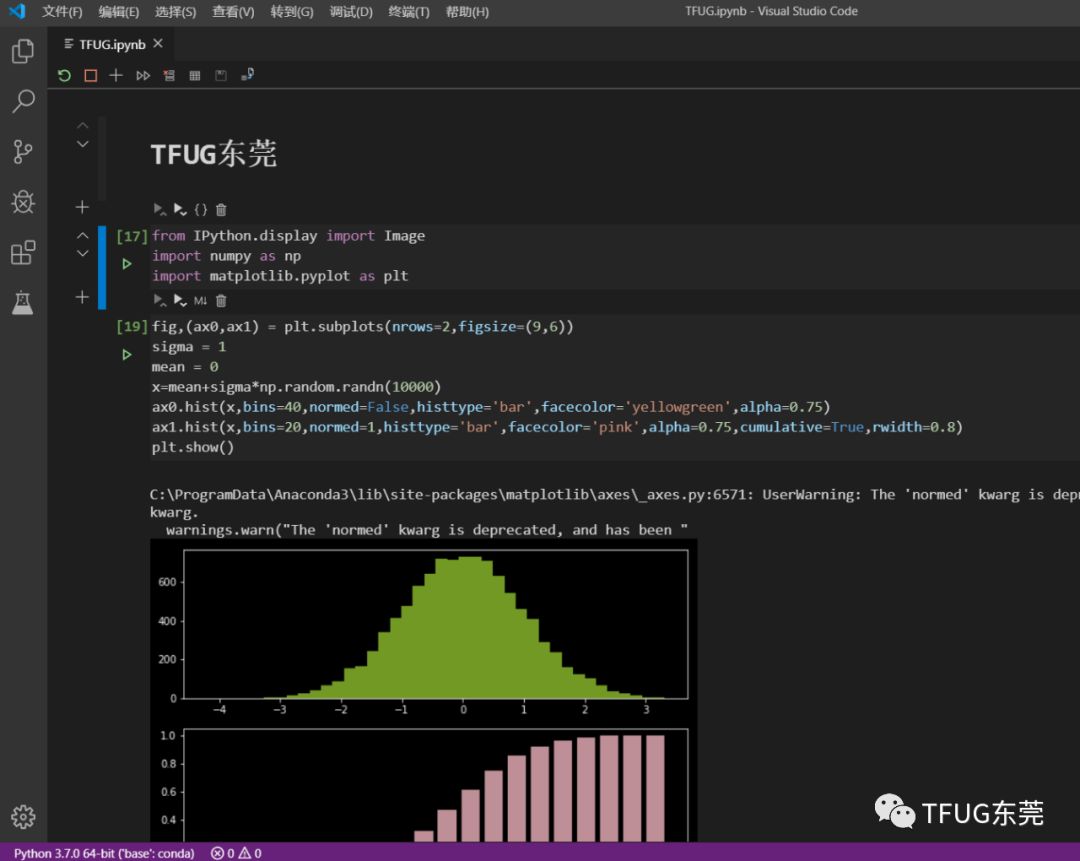The width and height of the screenshot is (1080, 861).
Task: Delete the TFUG东莞 markdown cell with the trash icon
Action: tap(221, 209)
